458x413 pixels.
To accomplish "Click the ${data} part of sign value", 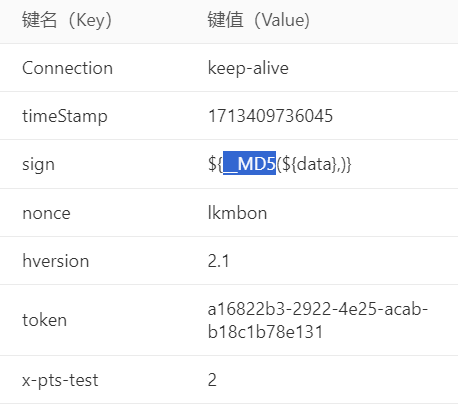I will (309, 164).
